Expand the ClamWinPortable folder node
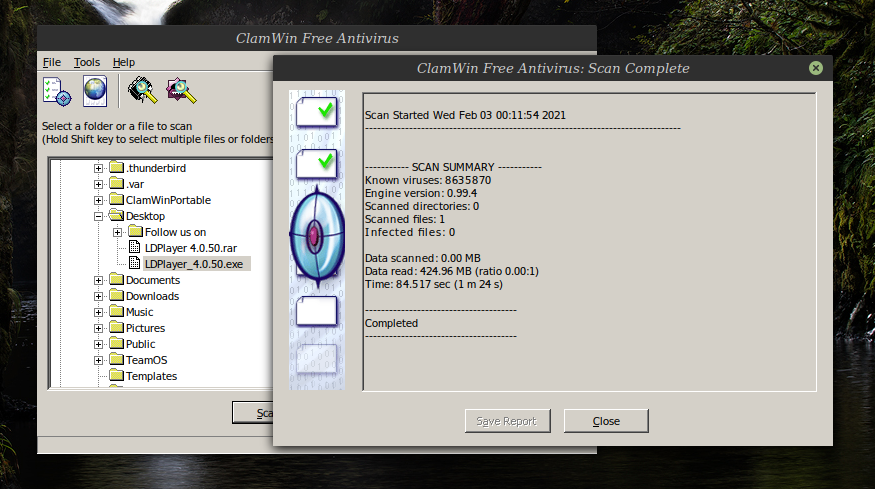 (98, 200)
